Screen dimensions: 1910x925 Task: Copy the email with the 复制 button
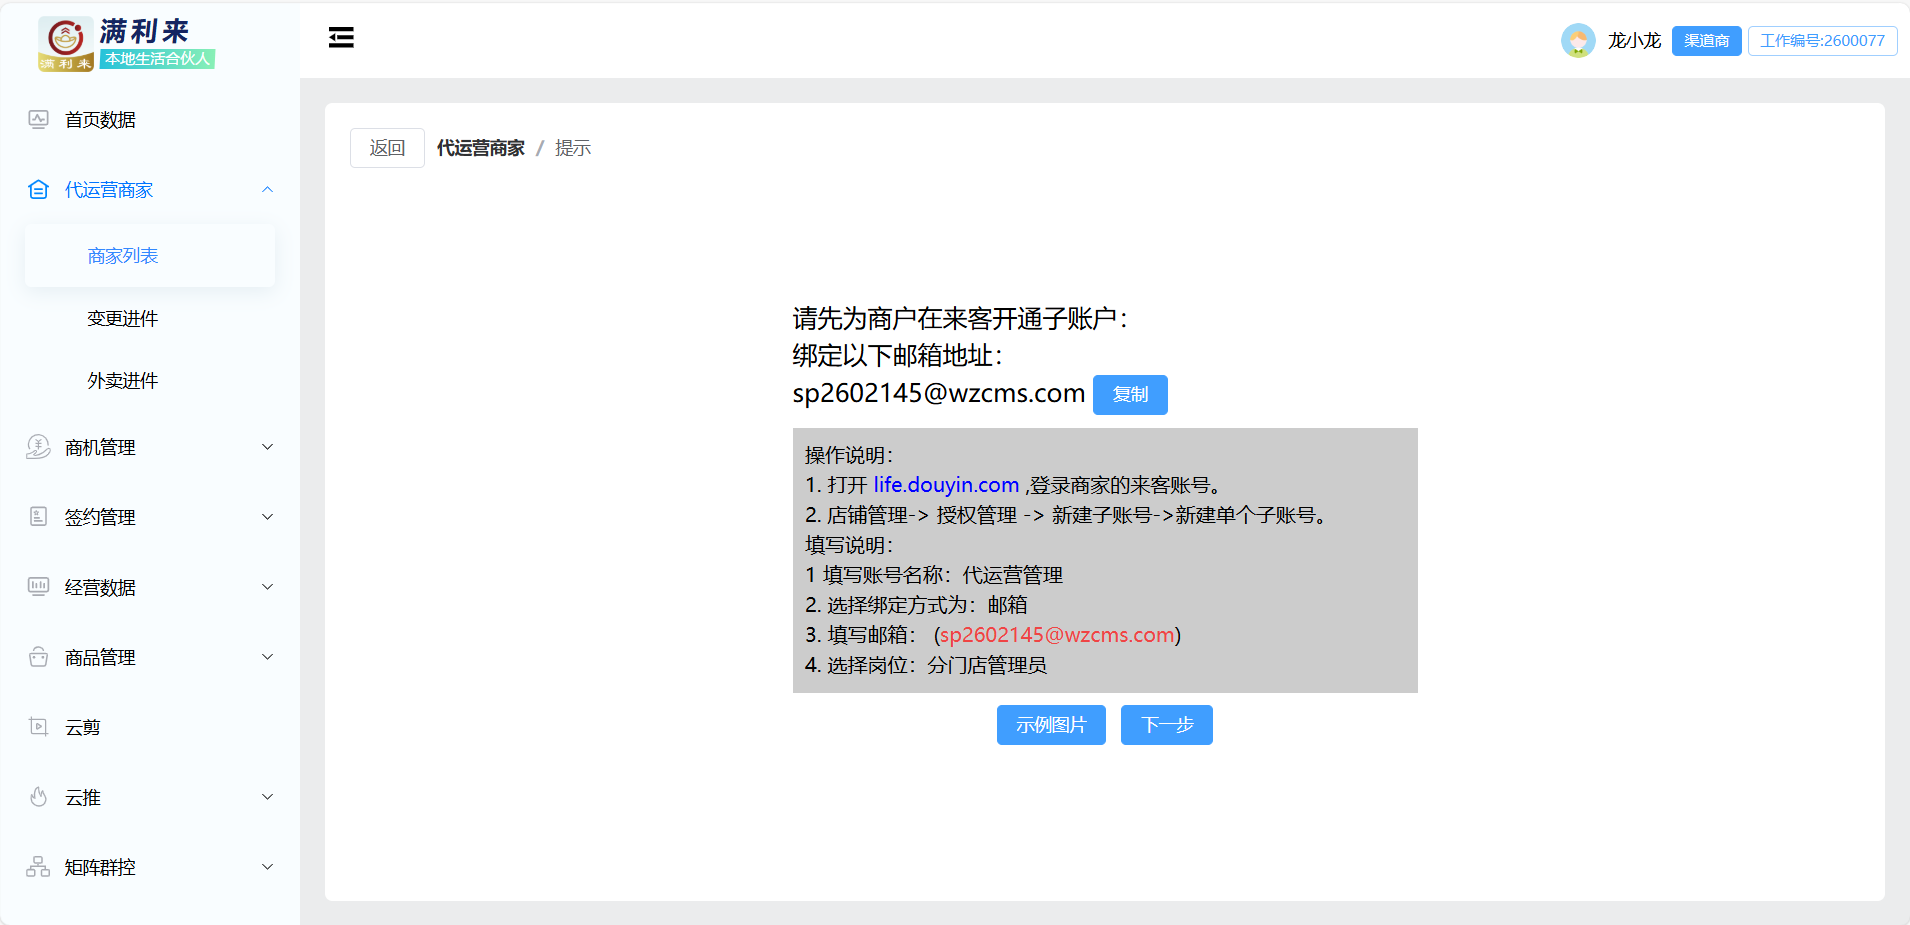click(1130, 394)
